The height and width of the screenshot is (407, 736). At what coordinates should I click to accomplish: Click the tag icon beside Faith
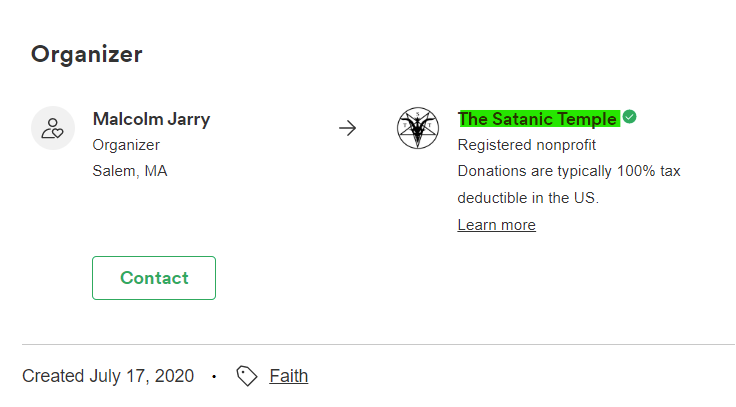point(246,376)
